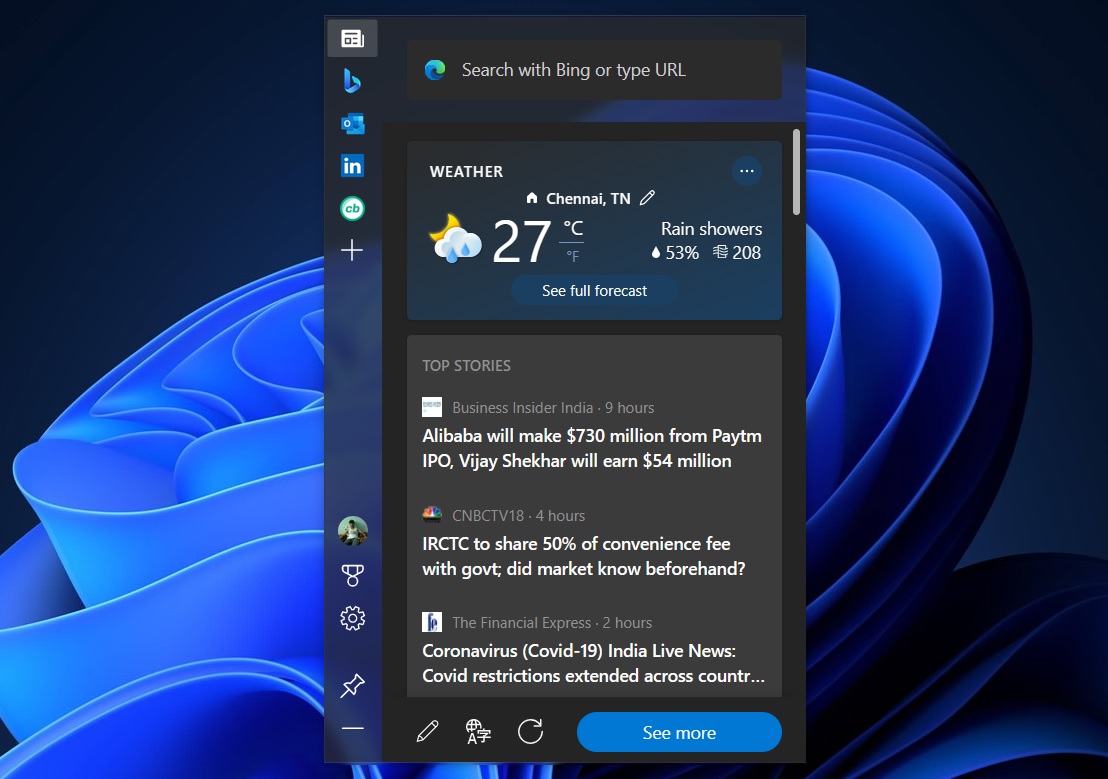Screen dimensions: 1108x779
Task: Open your profile avatar
Action: coord(352,531)
